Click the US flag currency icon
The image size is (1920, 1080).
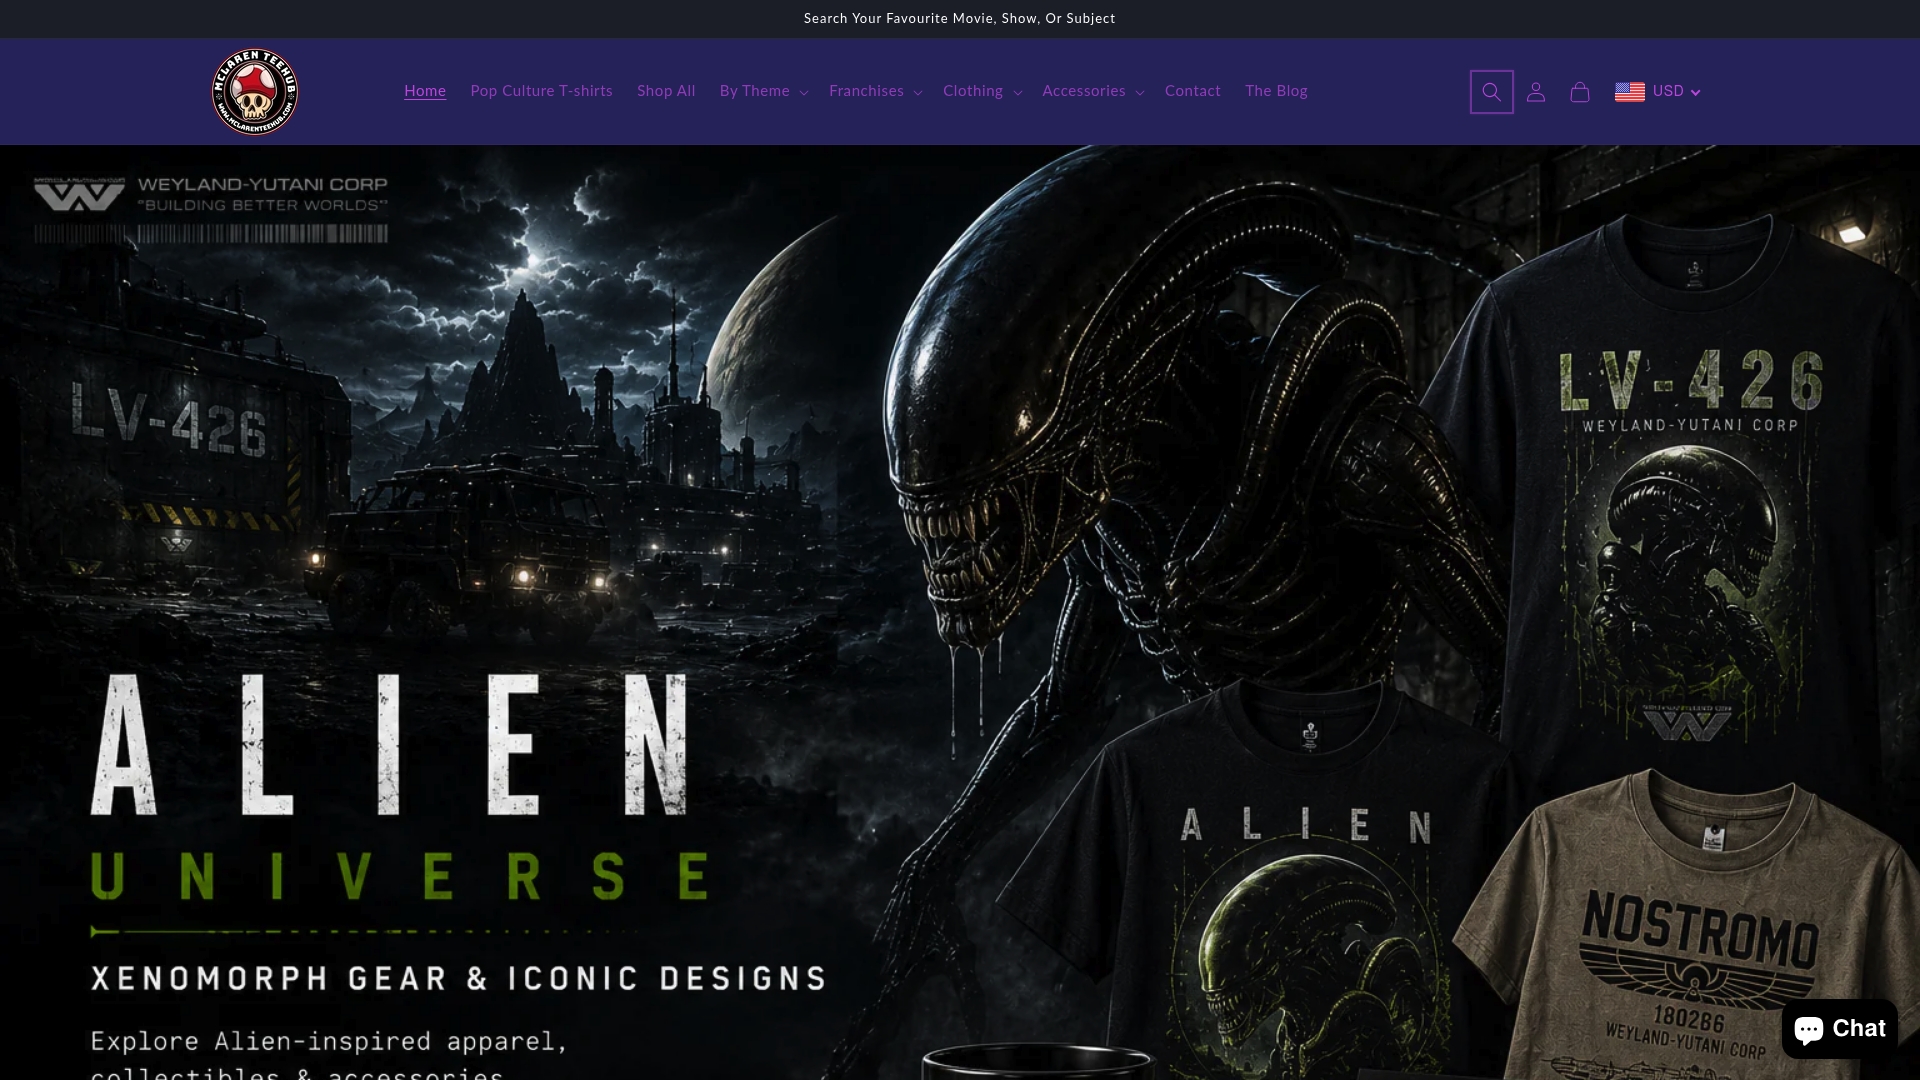(1630, 92)
